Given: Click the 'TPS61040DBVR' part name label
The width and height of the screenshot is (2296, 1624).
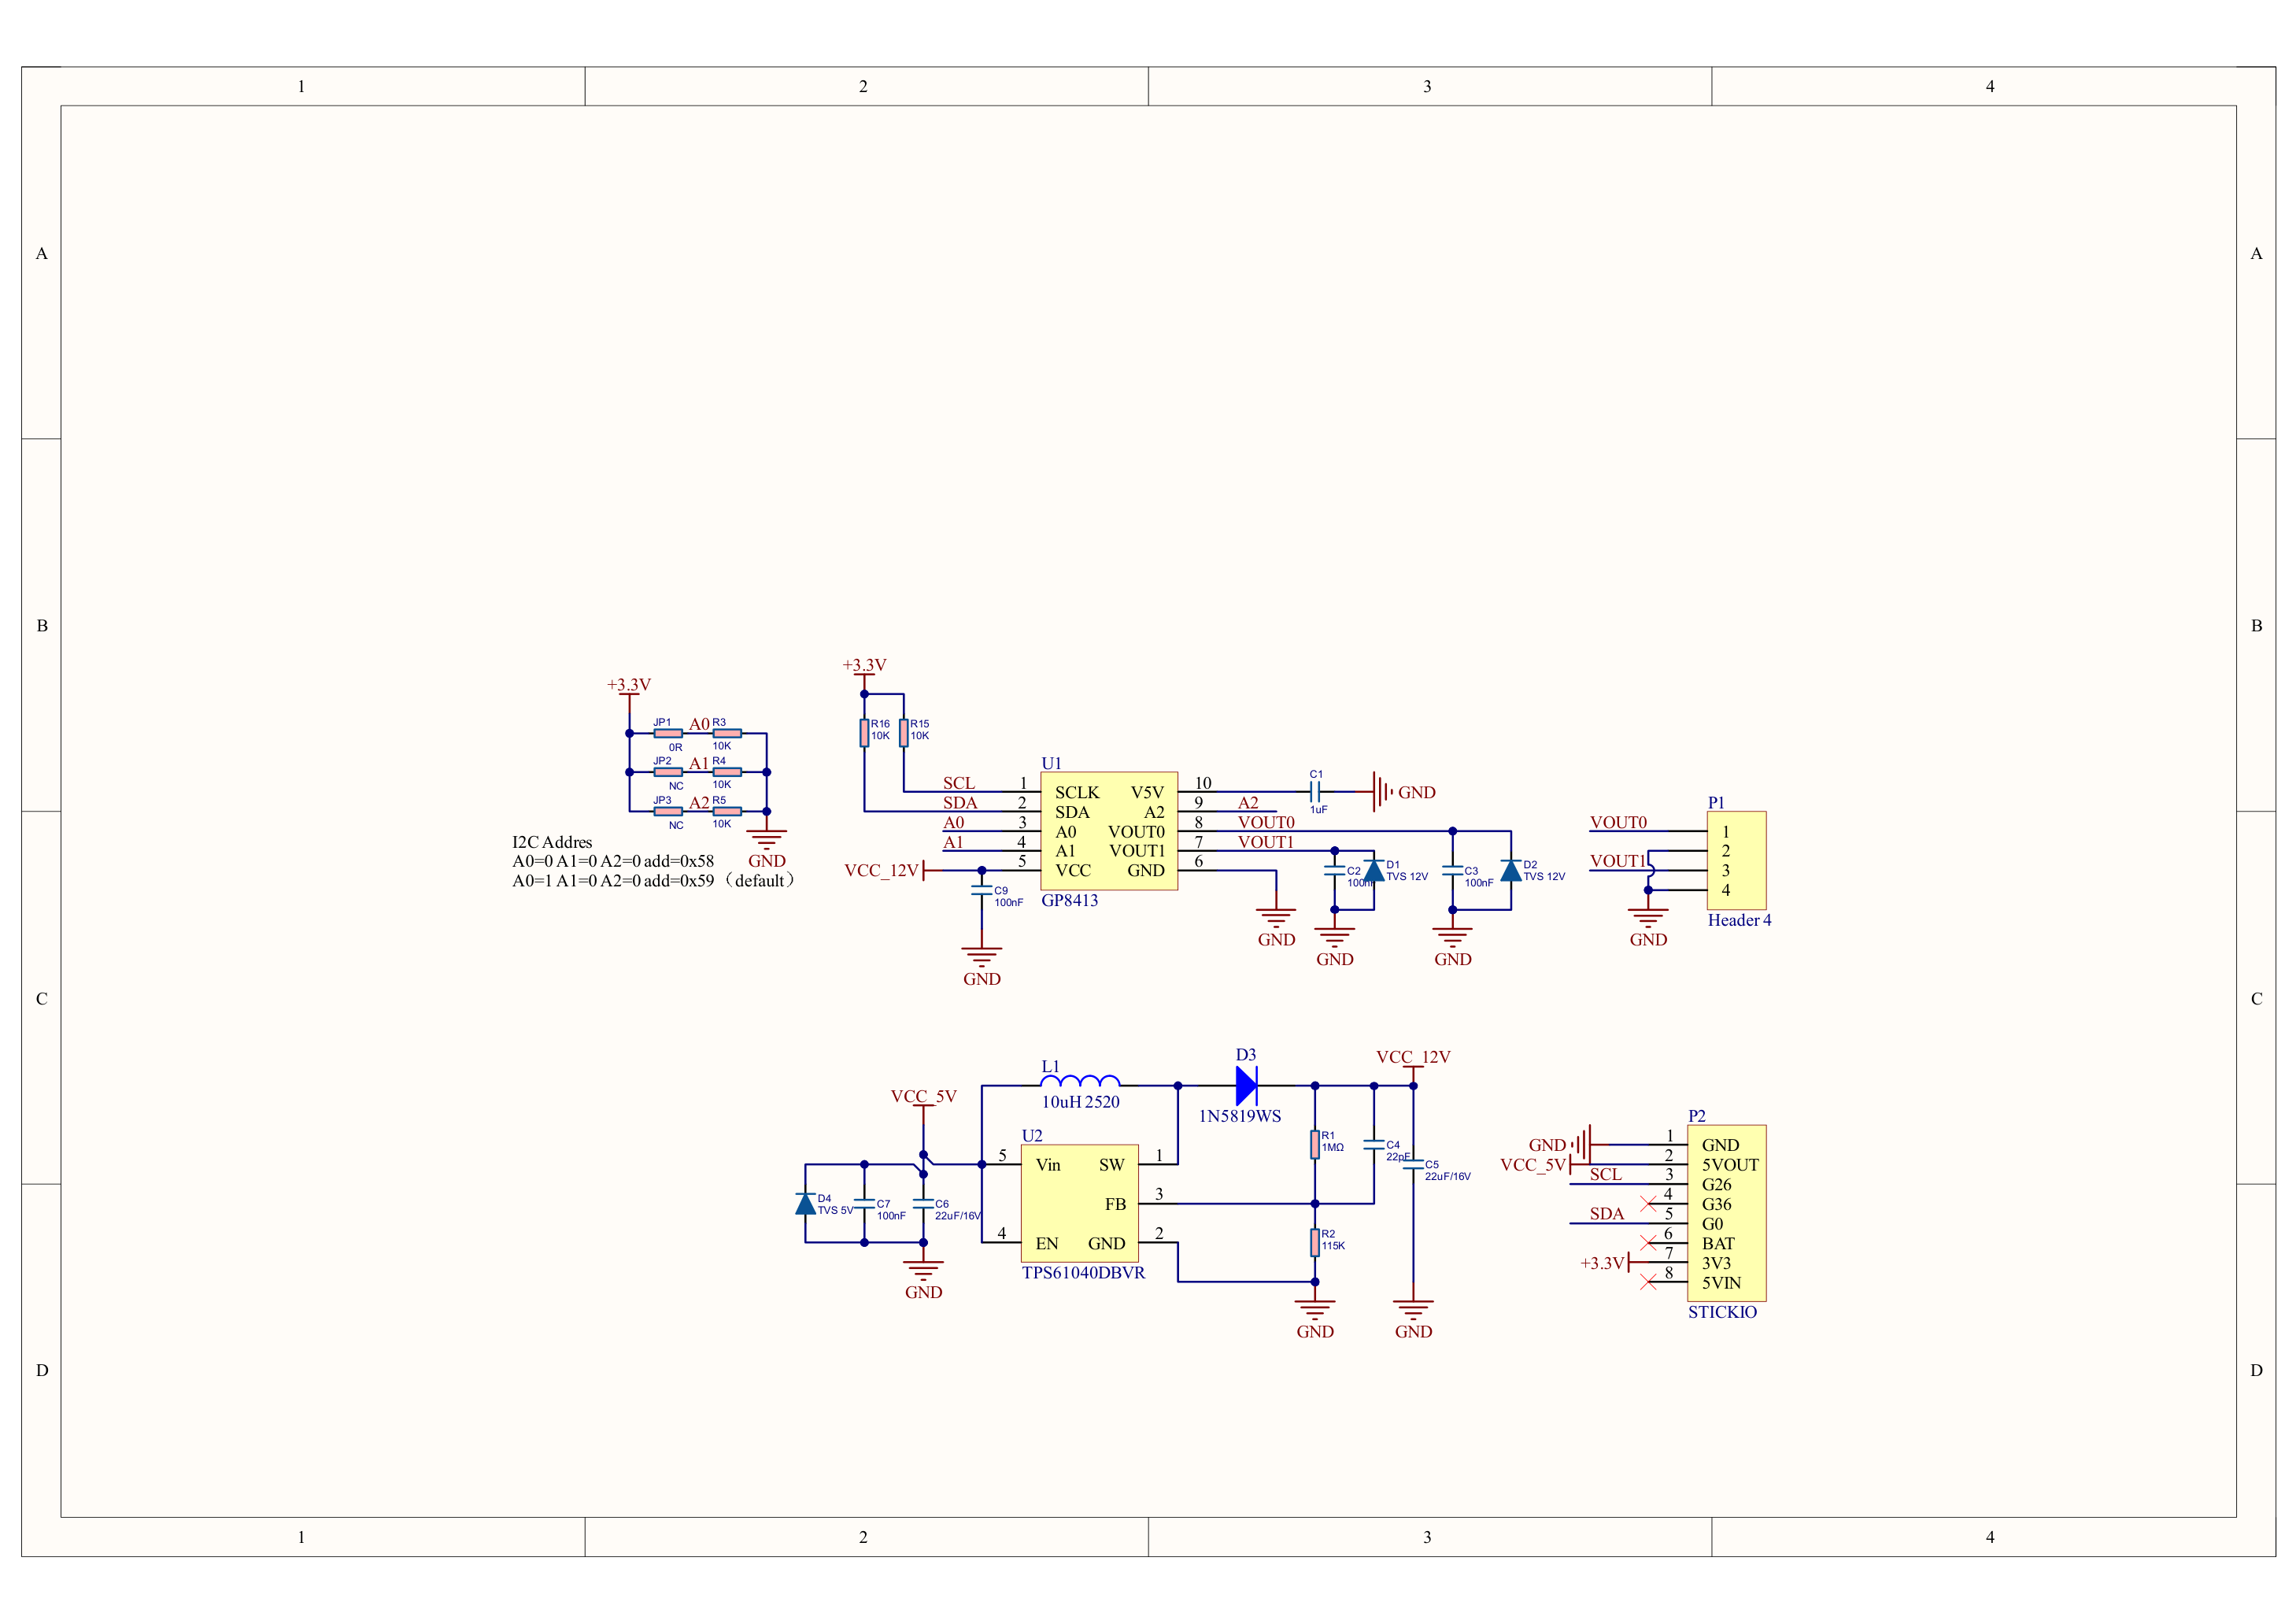Looking at the screenshot, I should (1083, 1273).
